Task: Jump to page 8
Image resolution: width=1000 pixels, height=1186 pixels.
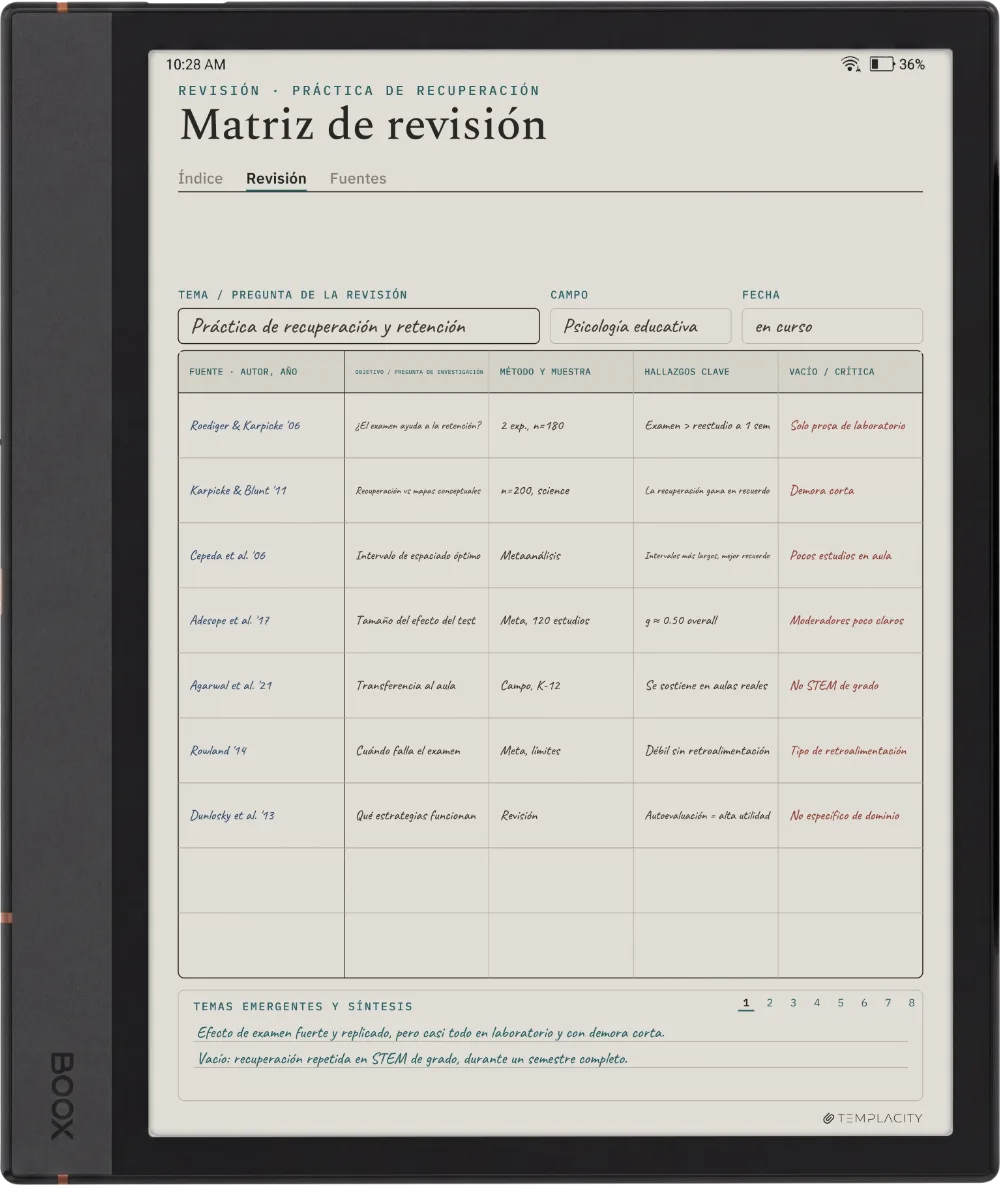Action: (911, 1003)
